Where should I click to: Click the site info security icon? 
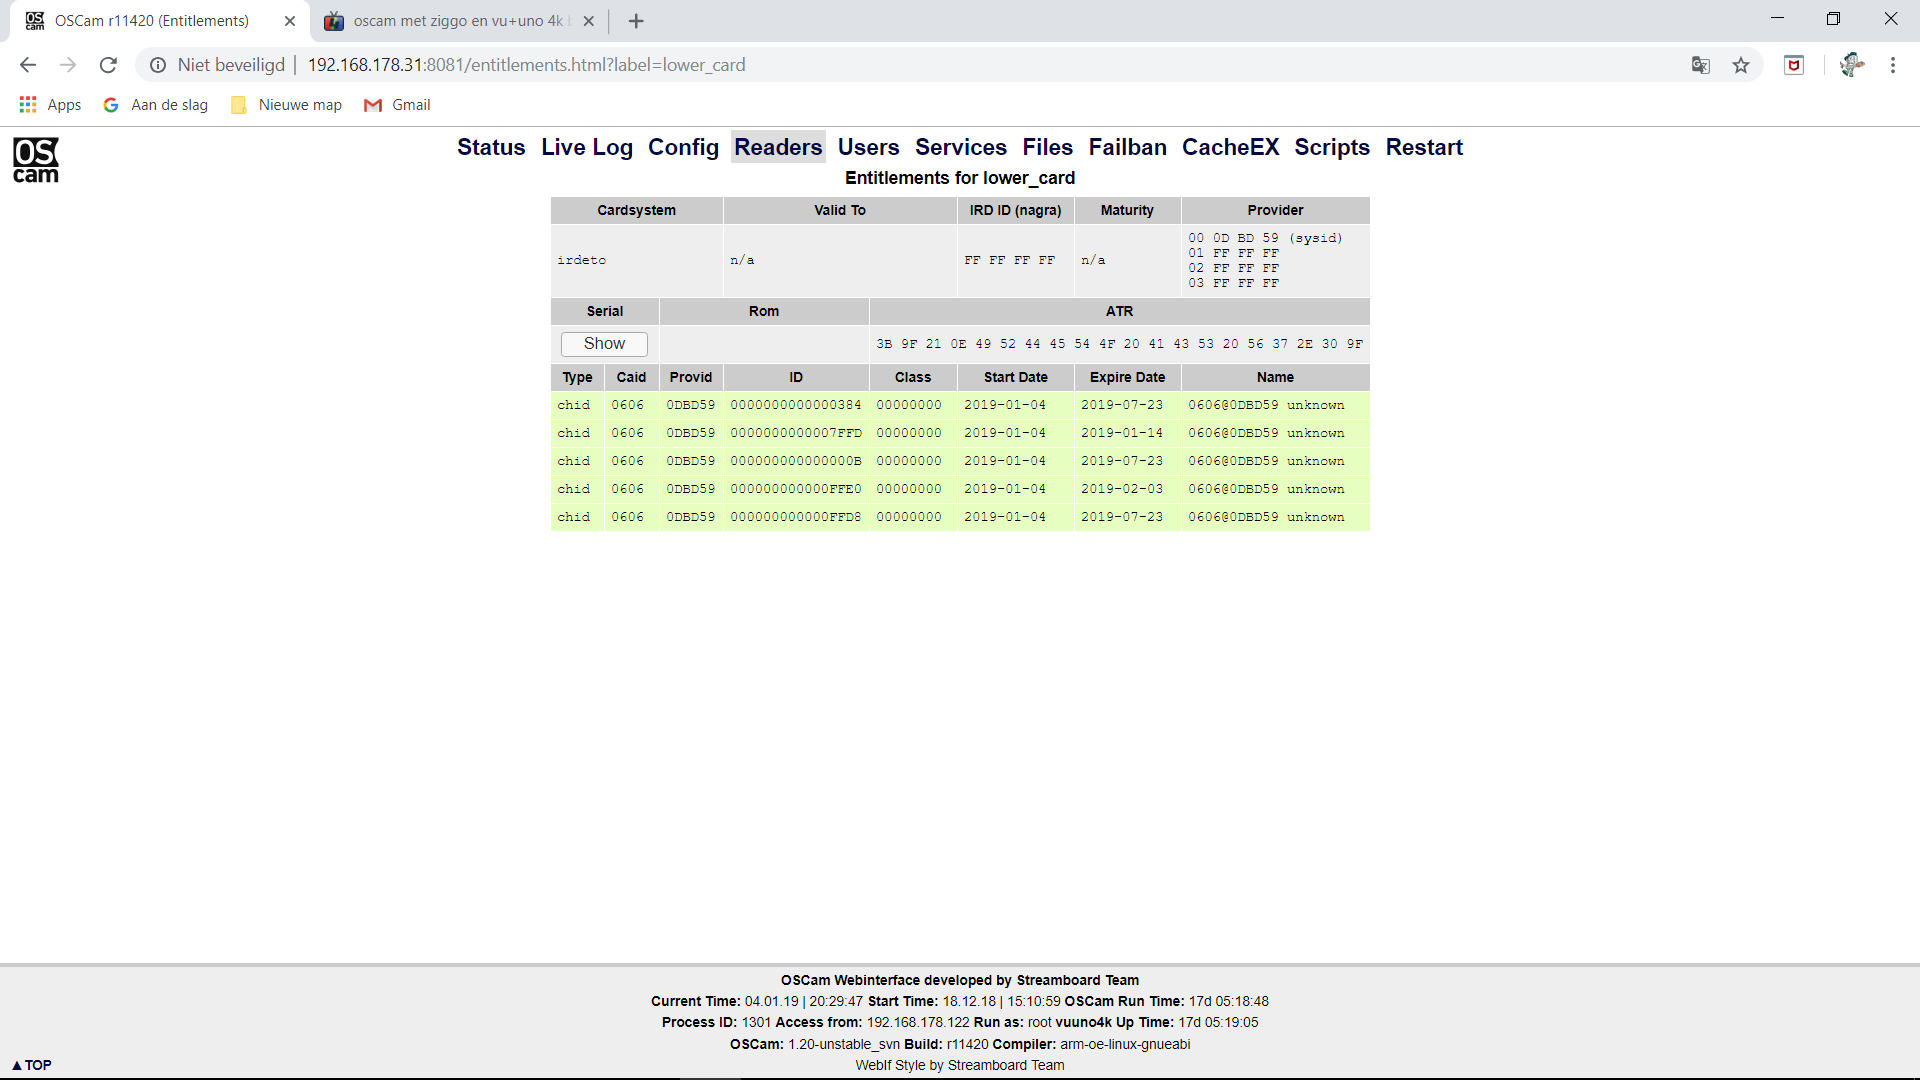click(158, 65)
